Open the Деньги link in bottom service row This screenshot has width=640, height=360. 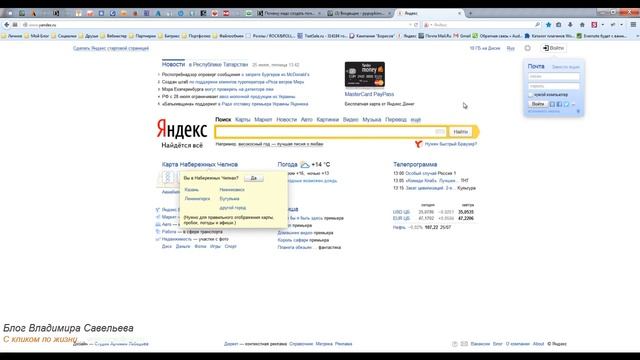tap(183, 247)
